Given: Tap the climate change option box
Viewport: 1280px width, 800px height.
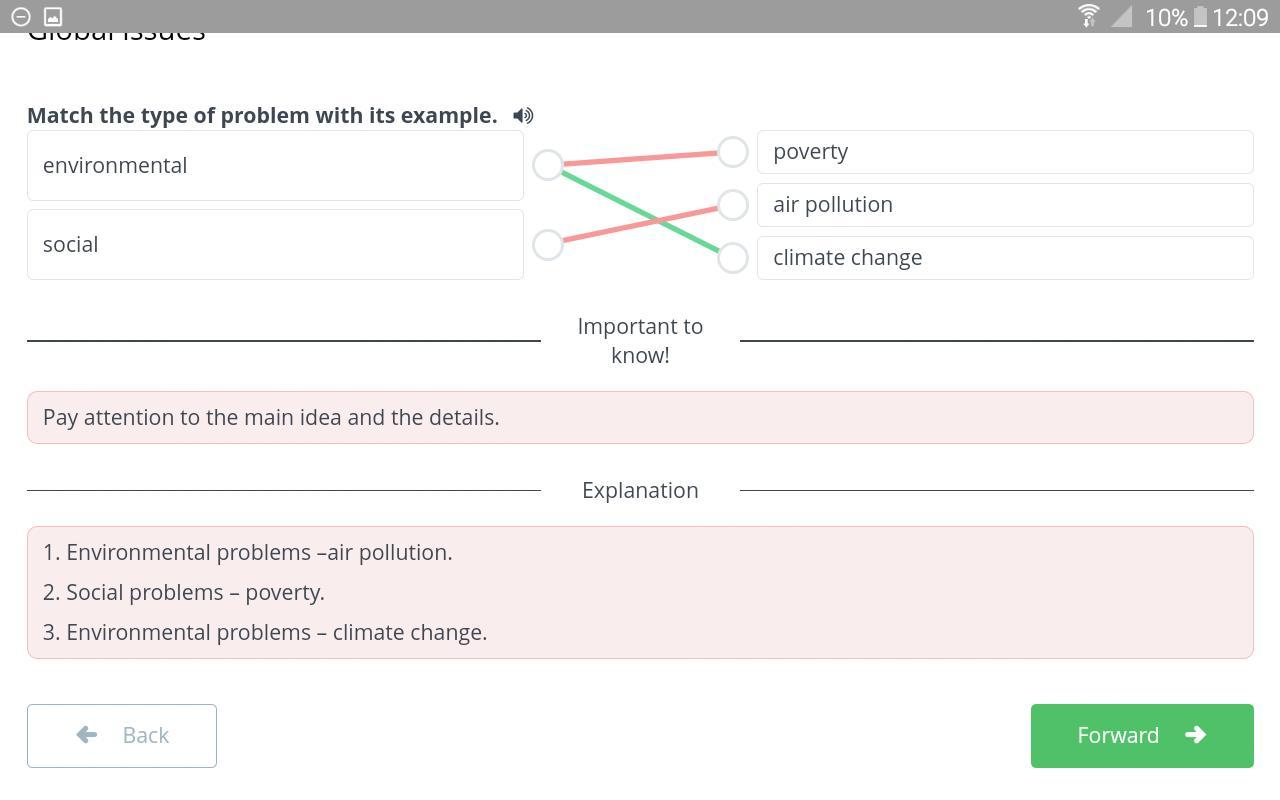Looking at the screenshot, I should click(1005, 258).
